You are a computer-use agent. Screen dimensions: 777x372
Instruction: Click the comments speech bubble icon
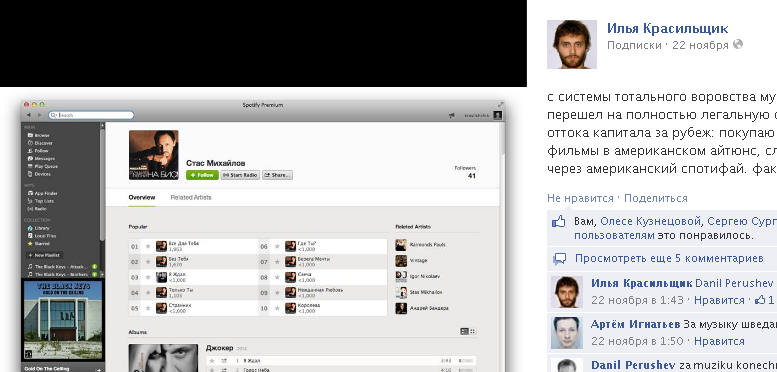pyautogui.click(x=559, y=259)
